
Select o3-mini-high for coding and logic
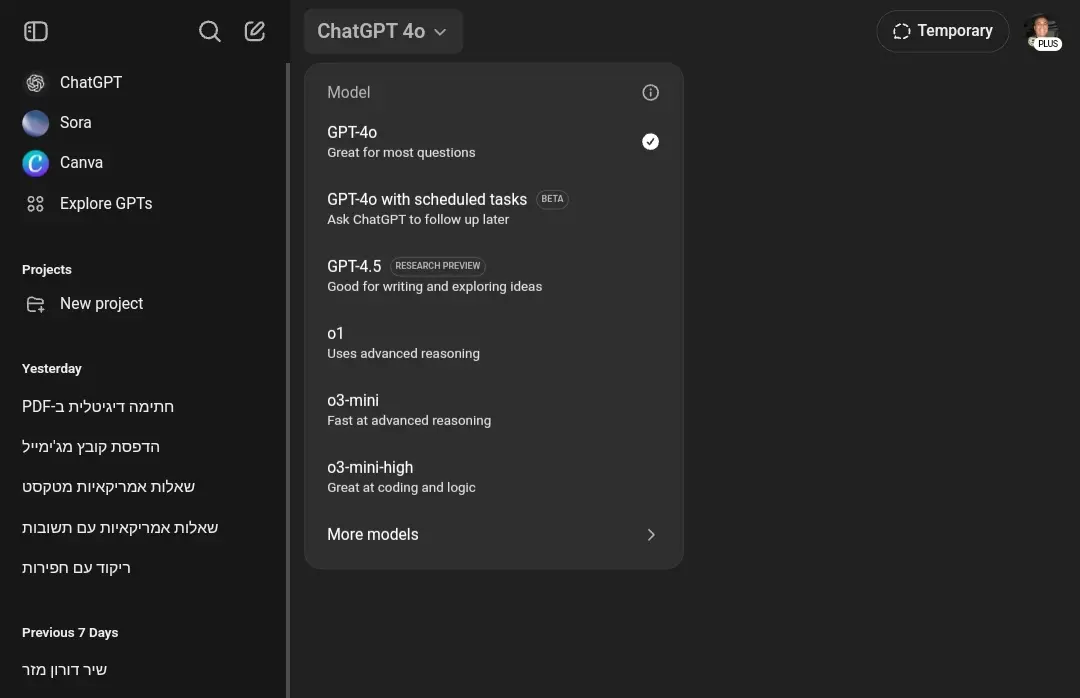coord(493,476)
